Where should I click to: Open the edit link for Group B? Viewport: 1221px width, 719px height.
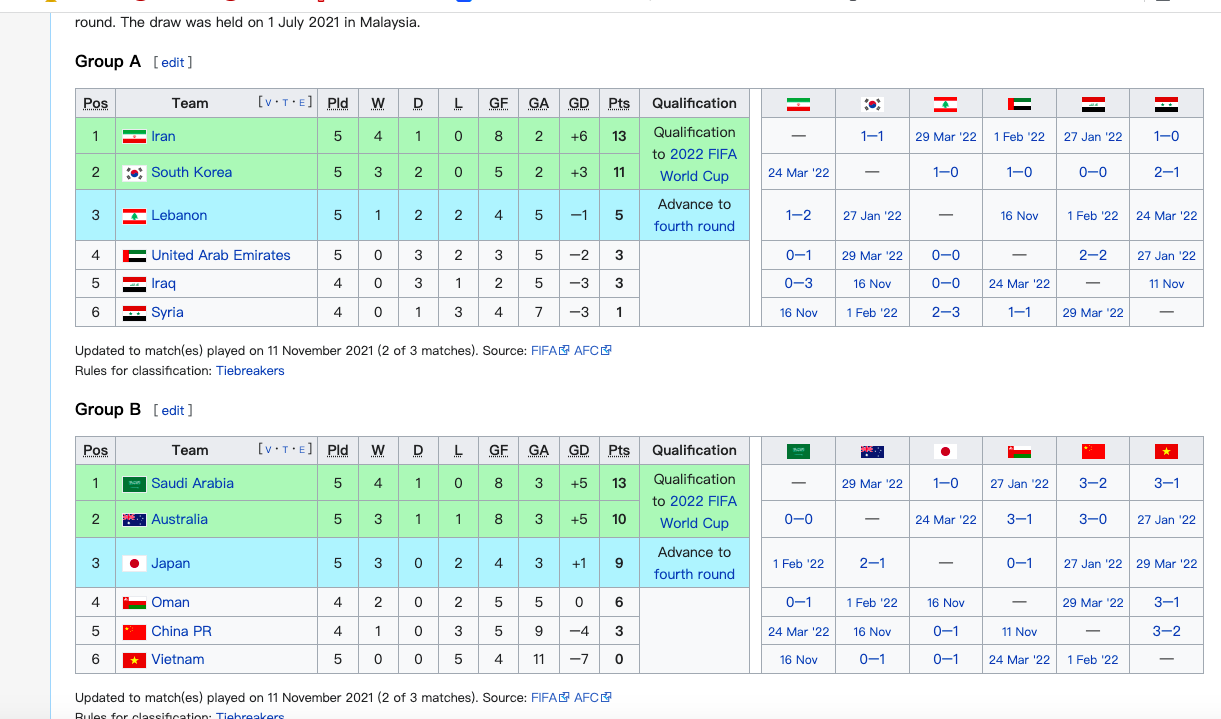point(172,410)
